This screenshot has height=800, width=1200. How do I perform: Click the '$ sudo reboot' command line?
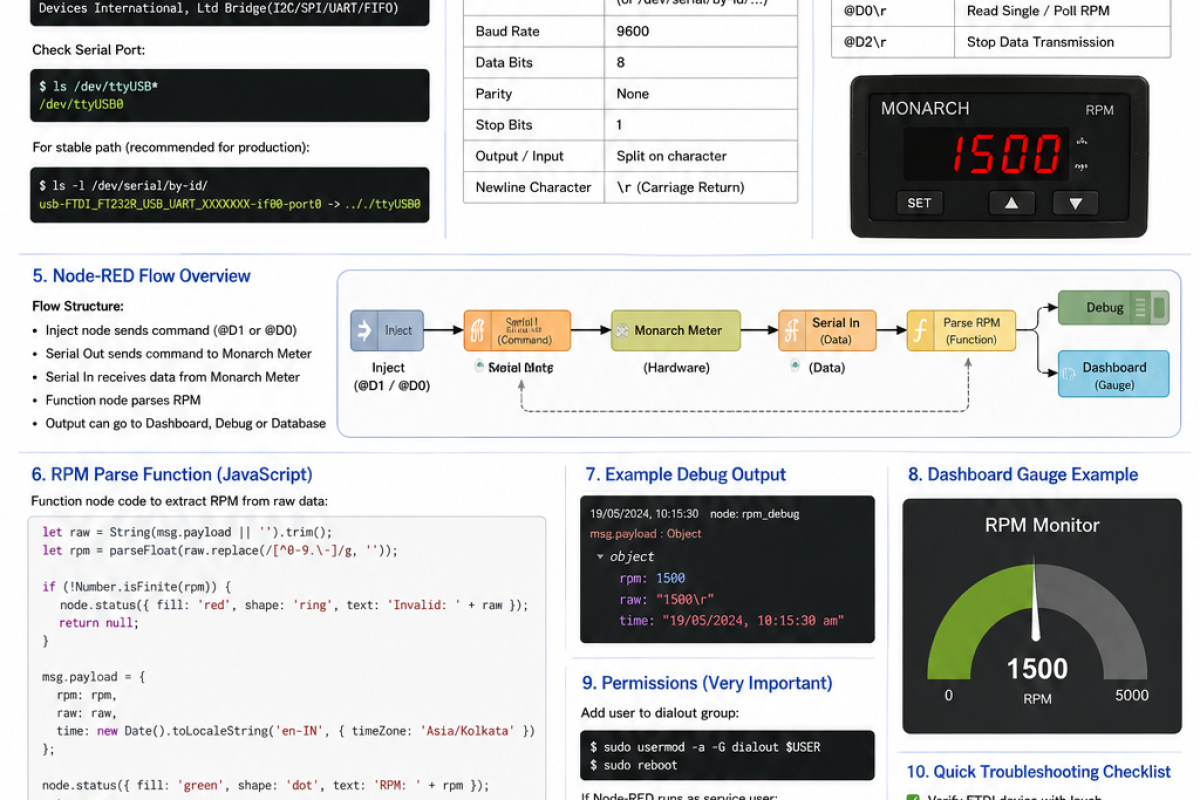click(633, 765)
